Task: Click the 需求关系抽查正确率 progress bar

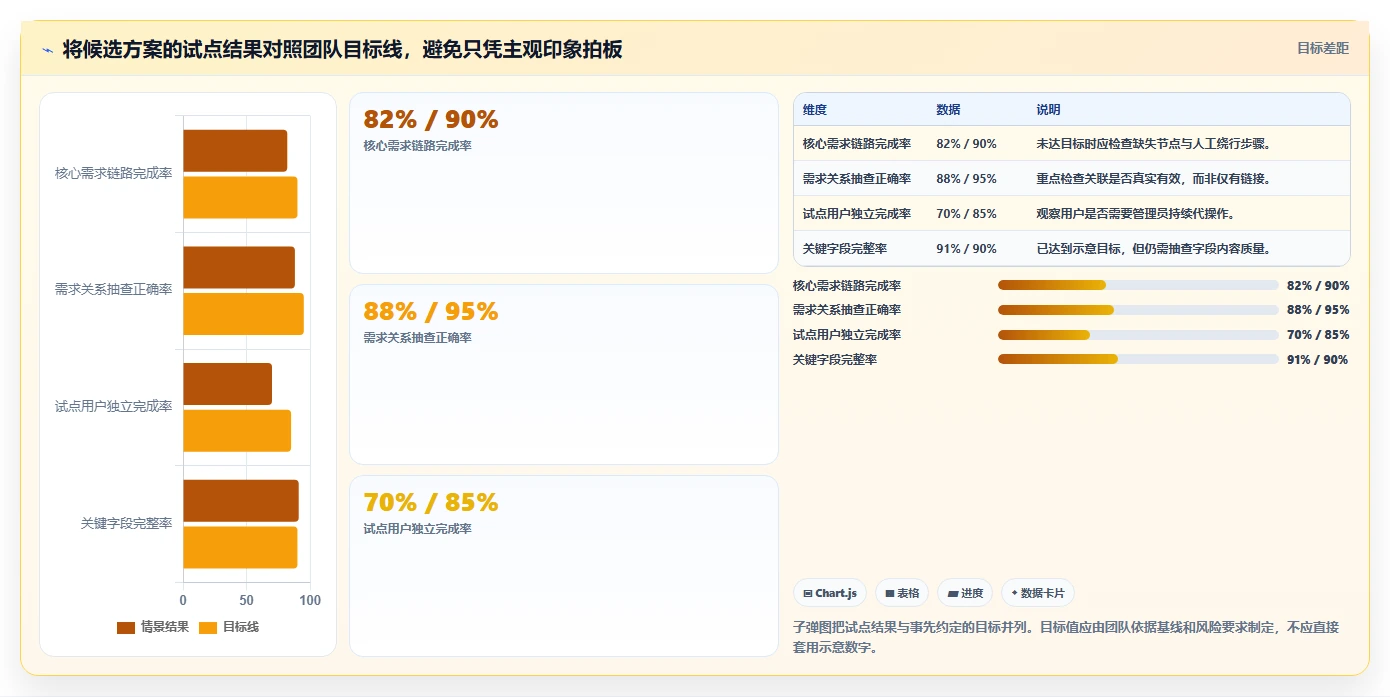Action: click(1138, 310)
